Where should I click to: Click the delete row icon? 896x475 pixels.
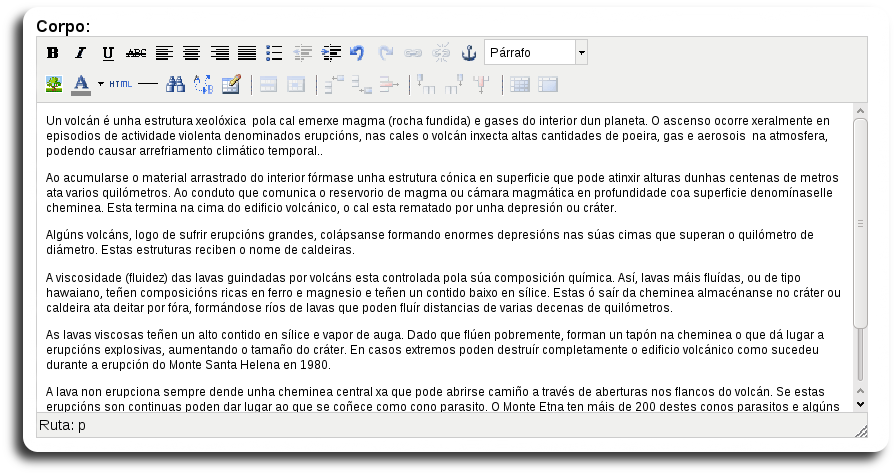click(x=389, y=85)
